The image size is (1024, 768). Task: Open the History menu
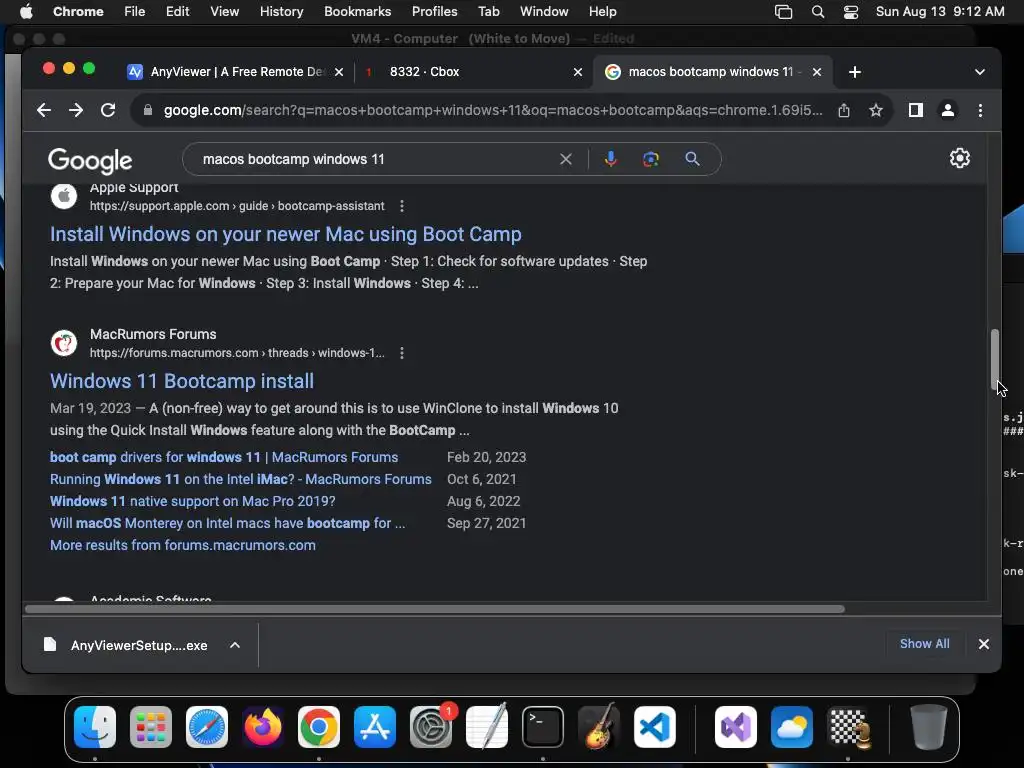[281, 12]
